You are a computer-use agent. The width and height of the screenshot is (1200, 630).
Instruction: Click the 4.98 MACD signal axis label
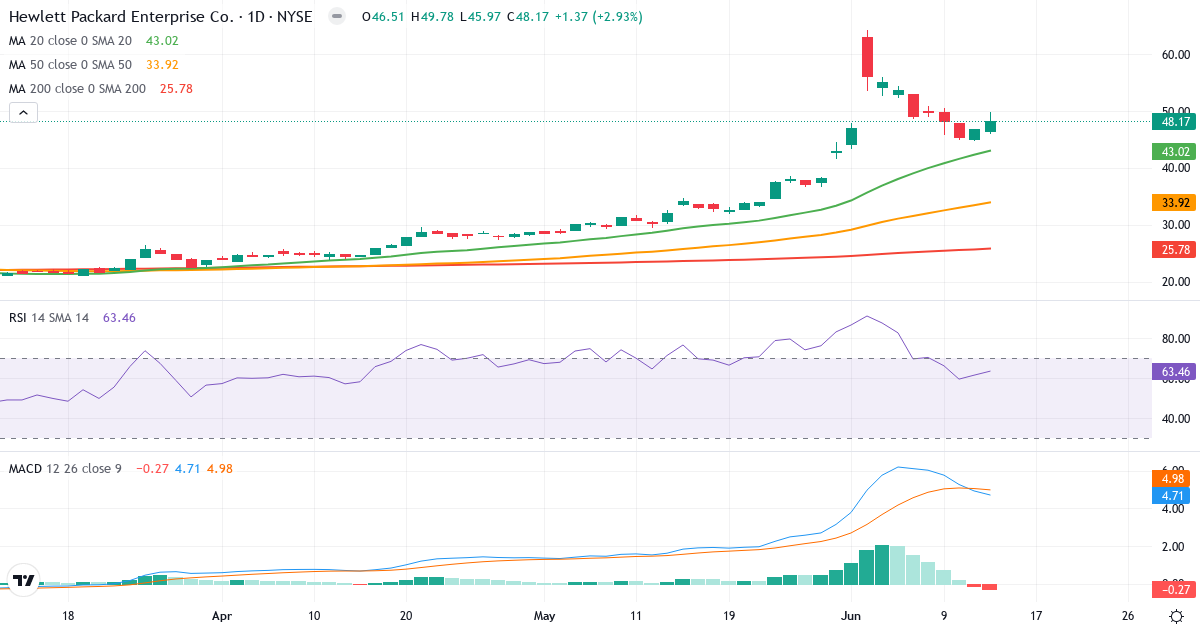point(1172,479)
